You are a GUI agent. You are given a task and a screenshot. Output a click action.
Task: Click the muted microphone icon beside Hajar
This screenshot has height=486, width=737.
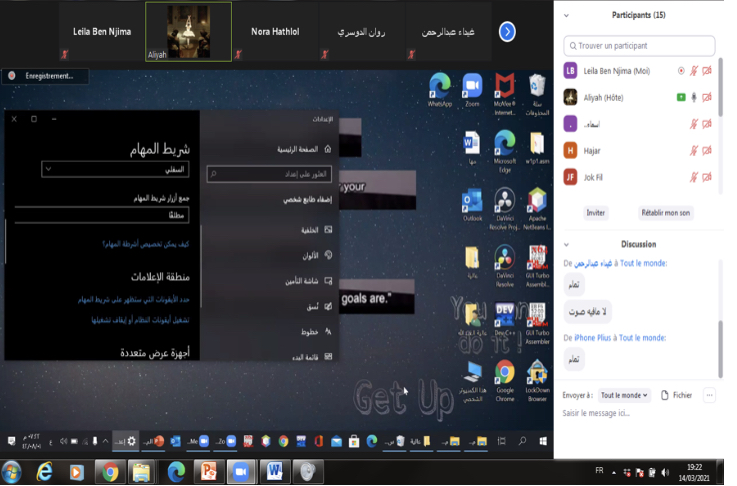click(693, 151)
